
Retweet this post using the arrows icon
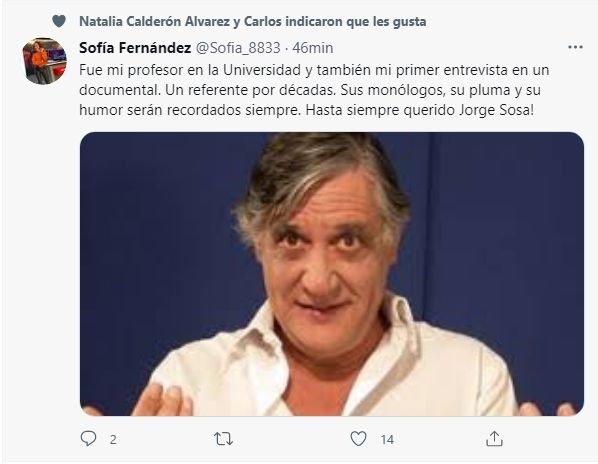coord(223,439)
